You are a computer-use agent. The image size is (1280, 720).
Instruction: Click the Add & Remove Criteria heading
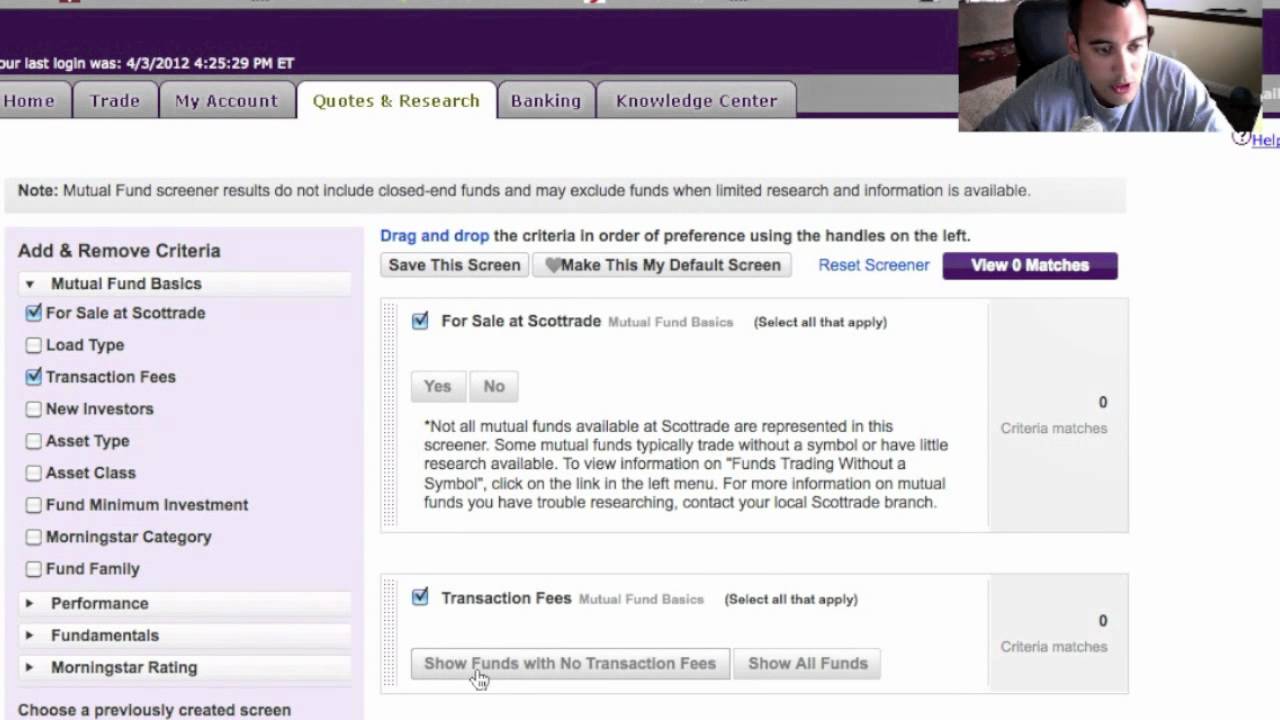(x=119, y=251)
